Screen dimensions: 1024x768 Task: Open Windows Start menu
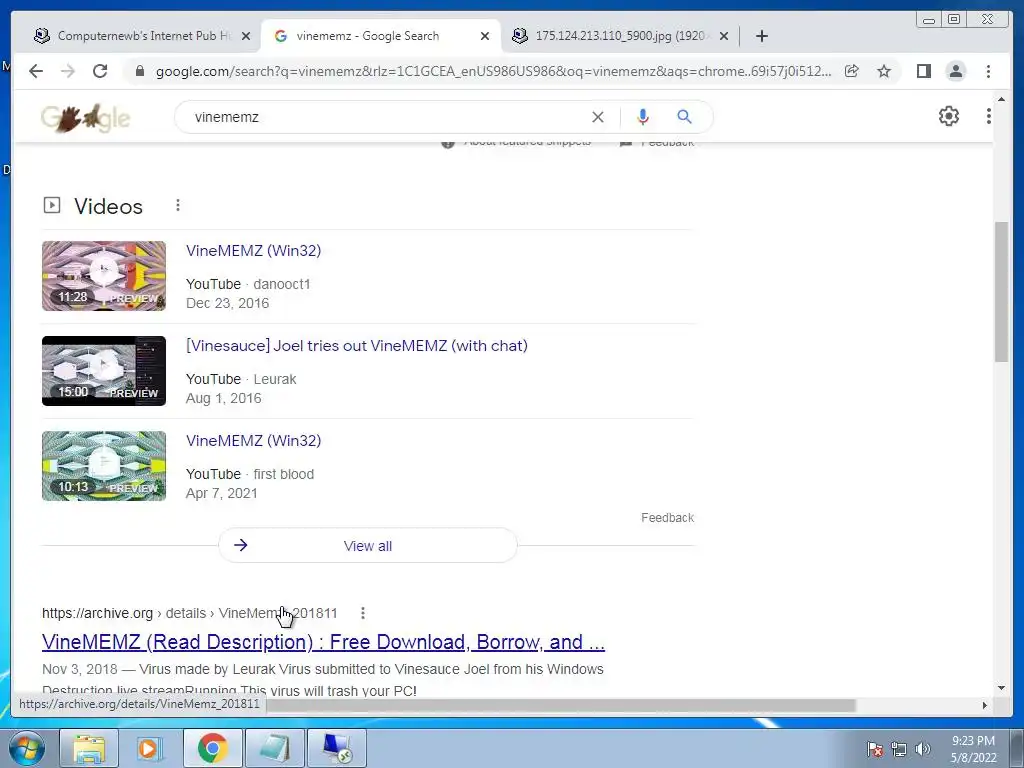(27, 748)
